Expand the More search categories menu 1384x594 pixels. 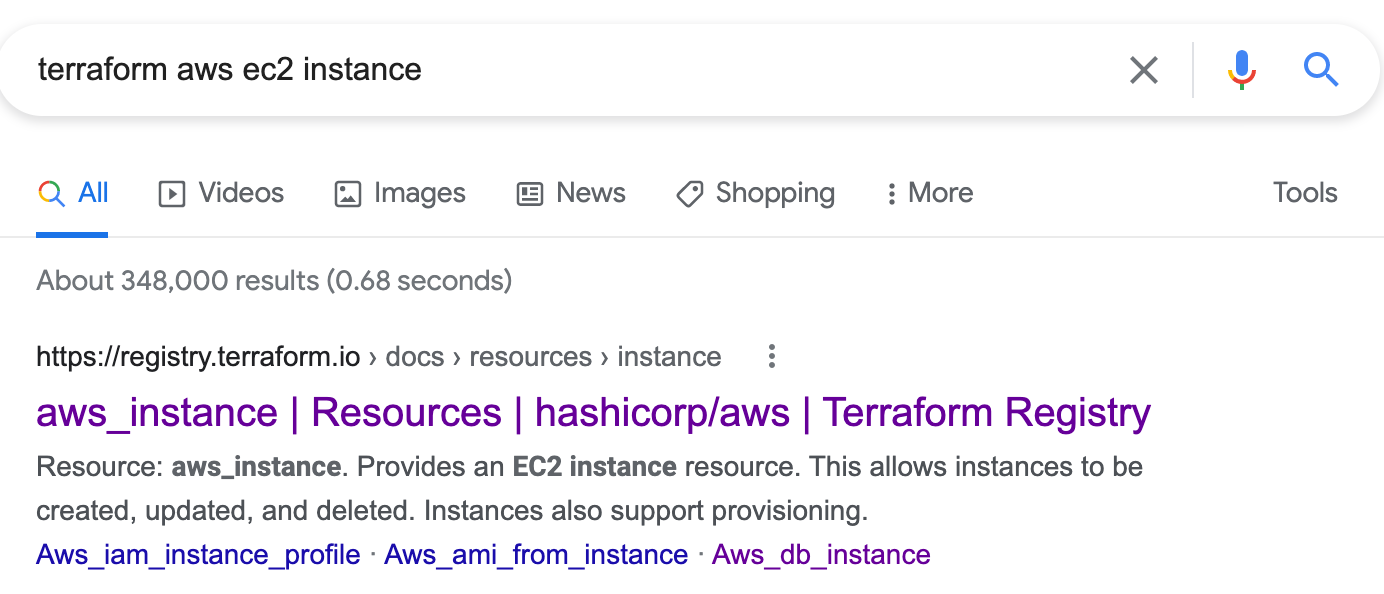click(x=930, y=193)
